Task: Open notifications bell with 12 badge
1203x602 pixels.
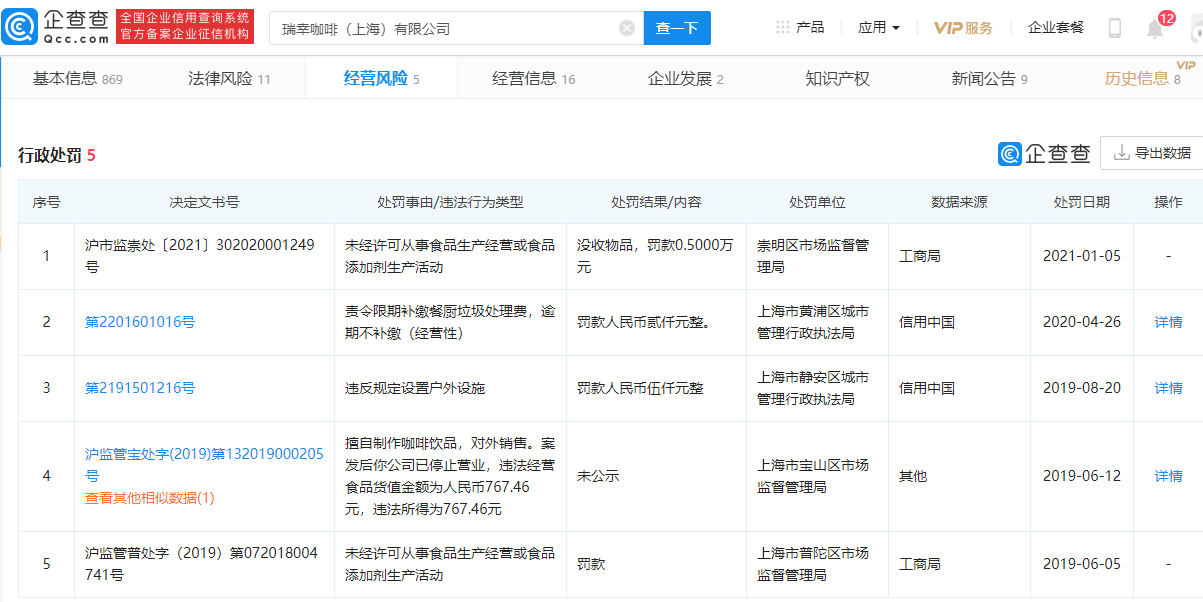Action: coord(1155,28)
